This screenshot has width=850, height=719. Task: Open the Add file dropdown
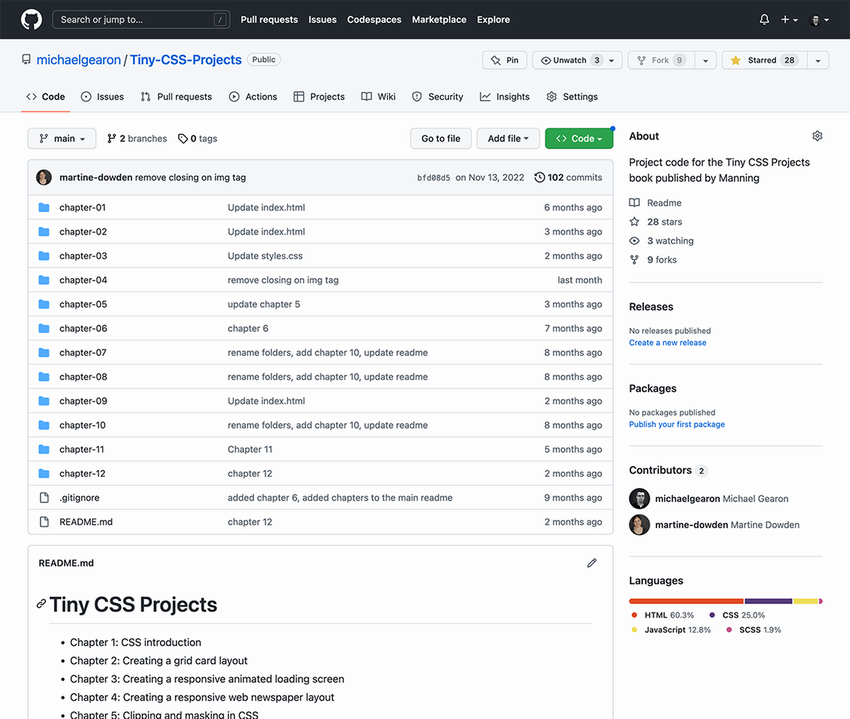click(x=508, y=139)
